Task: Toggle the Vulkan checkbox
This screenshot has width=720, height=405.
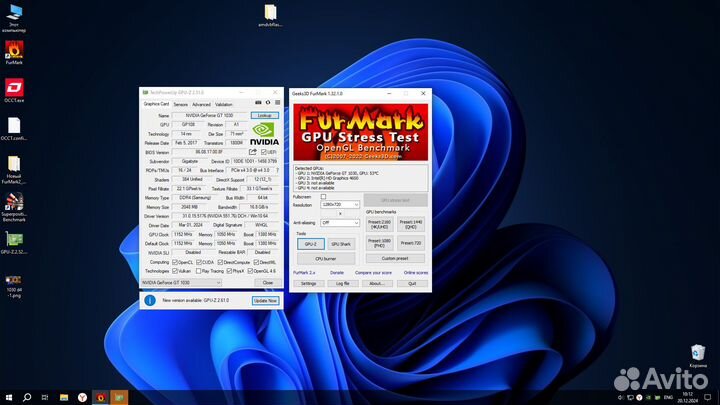Action: tap(175, 271)
